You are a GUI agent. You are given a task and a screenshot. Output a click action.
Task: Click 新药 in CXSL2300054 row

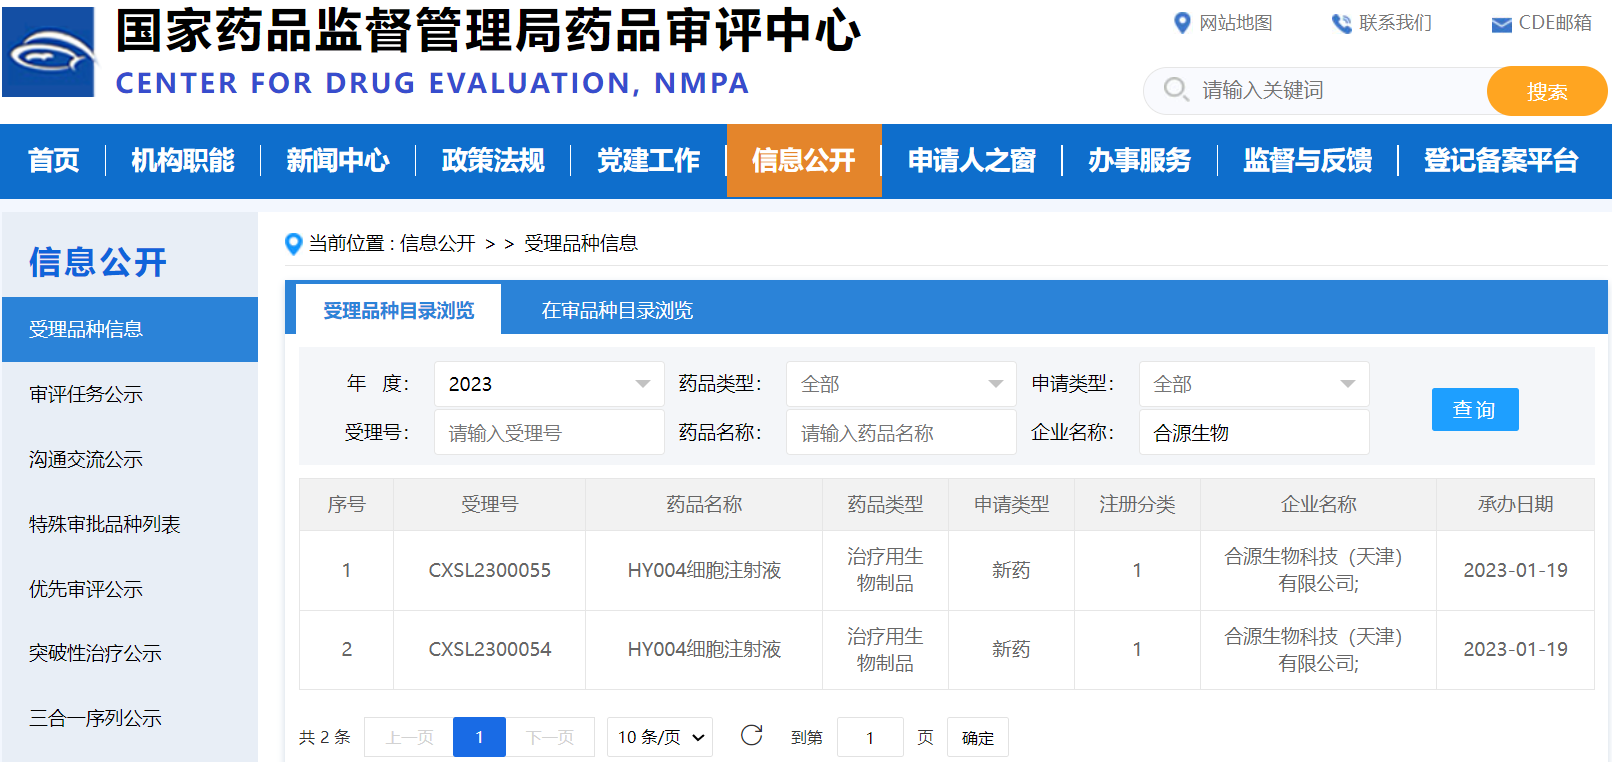(x=1011, y=649)
